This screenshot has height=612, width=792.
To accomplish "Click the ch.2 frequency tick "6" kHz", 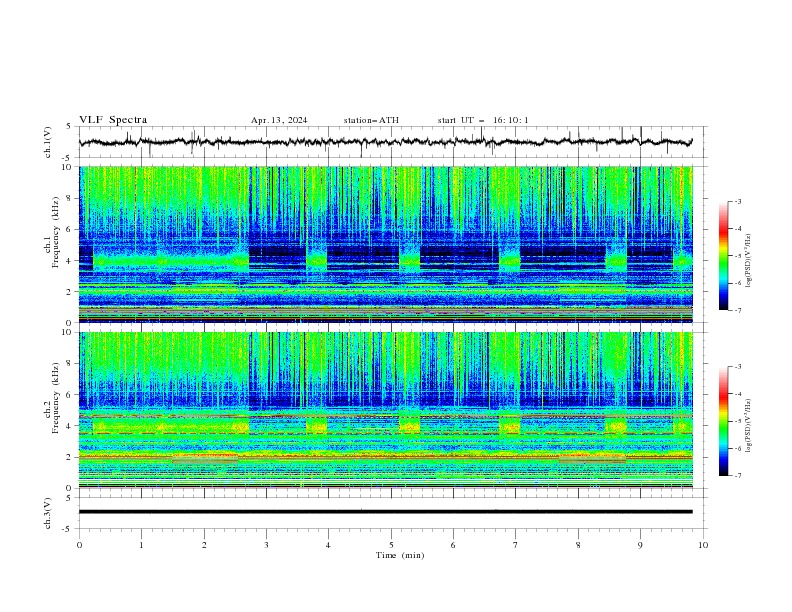I will click(x=71, y=395).
